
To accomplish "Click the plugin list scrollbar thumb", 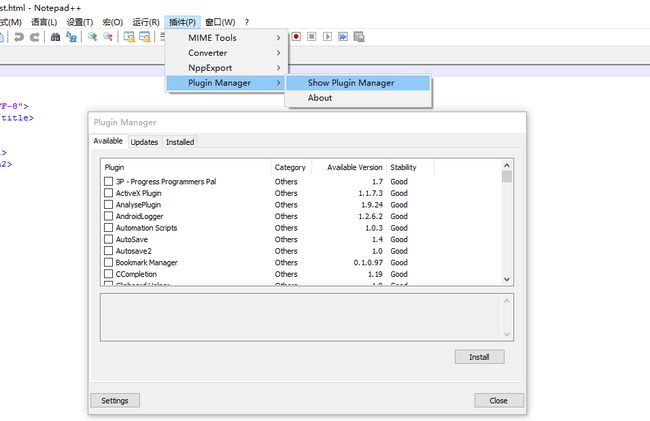I will click(507, 177).
